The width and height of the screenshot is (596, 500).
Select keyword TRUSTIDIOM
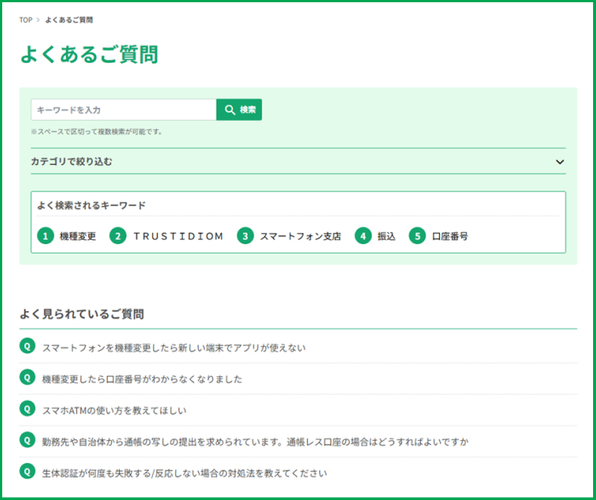pyautogui.click(x=178, y=236)
